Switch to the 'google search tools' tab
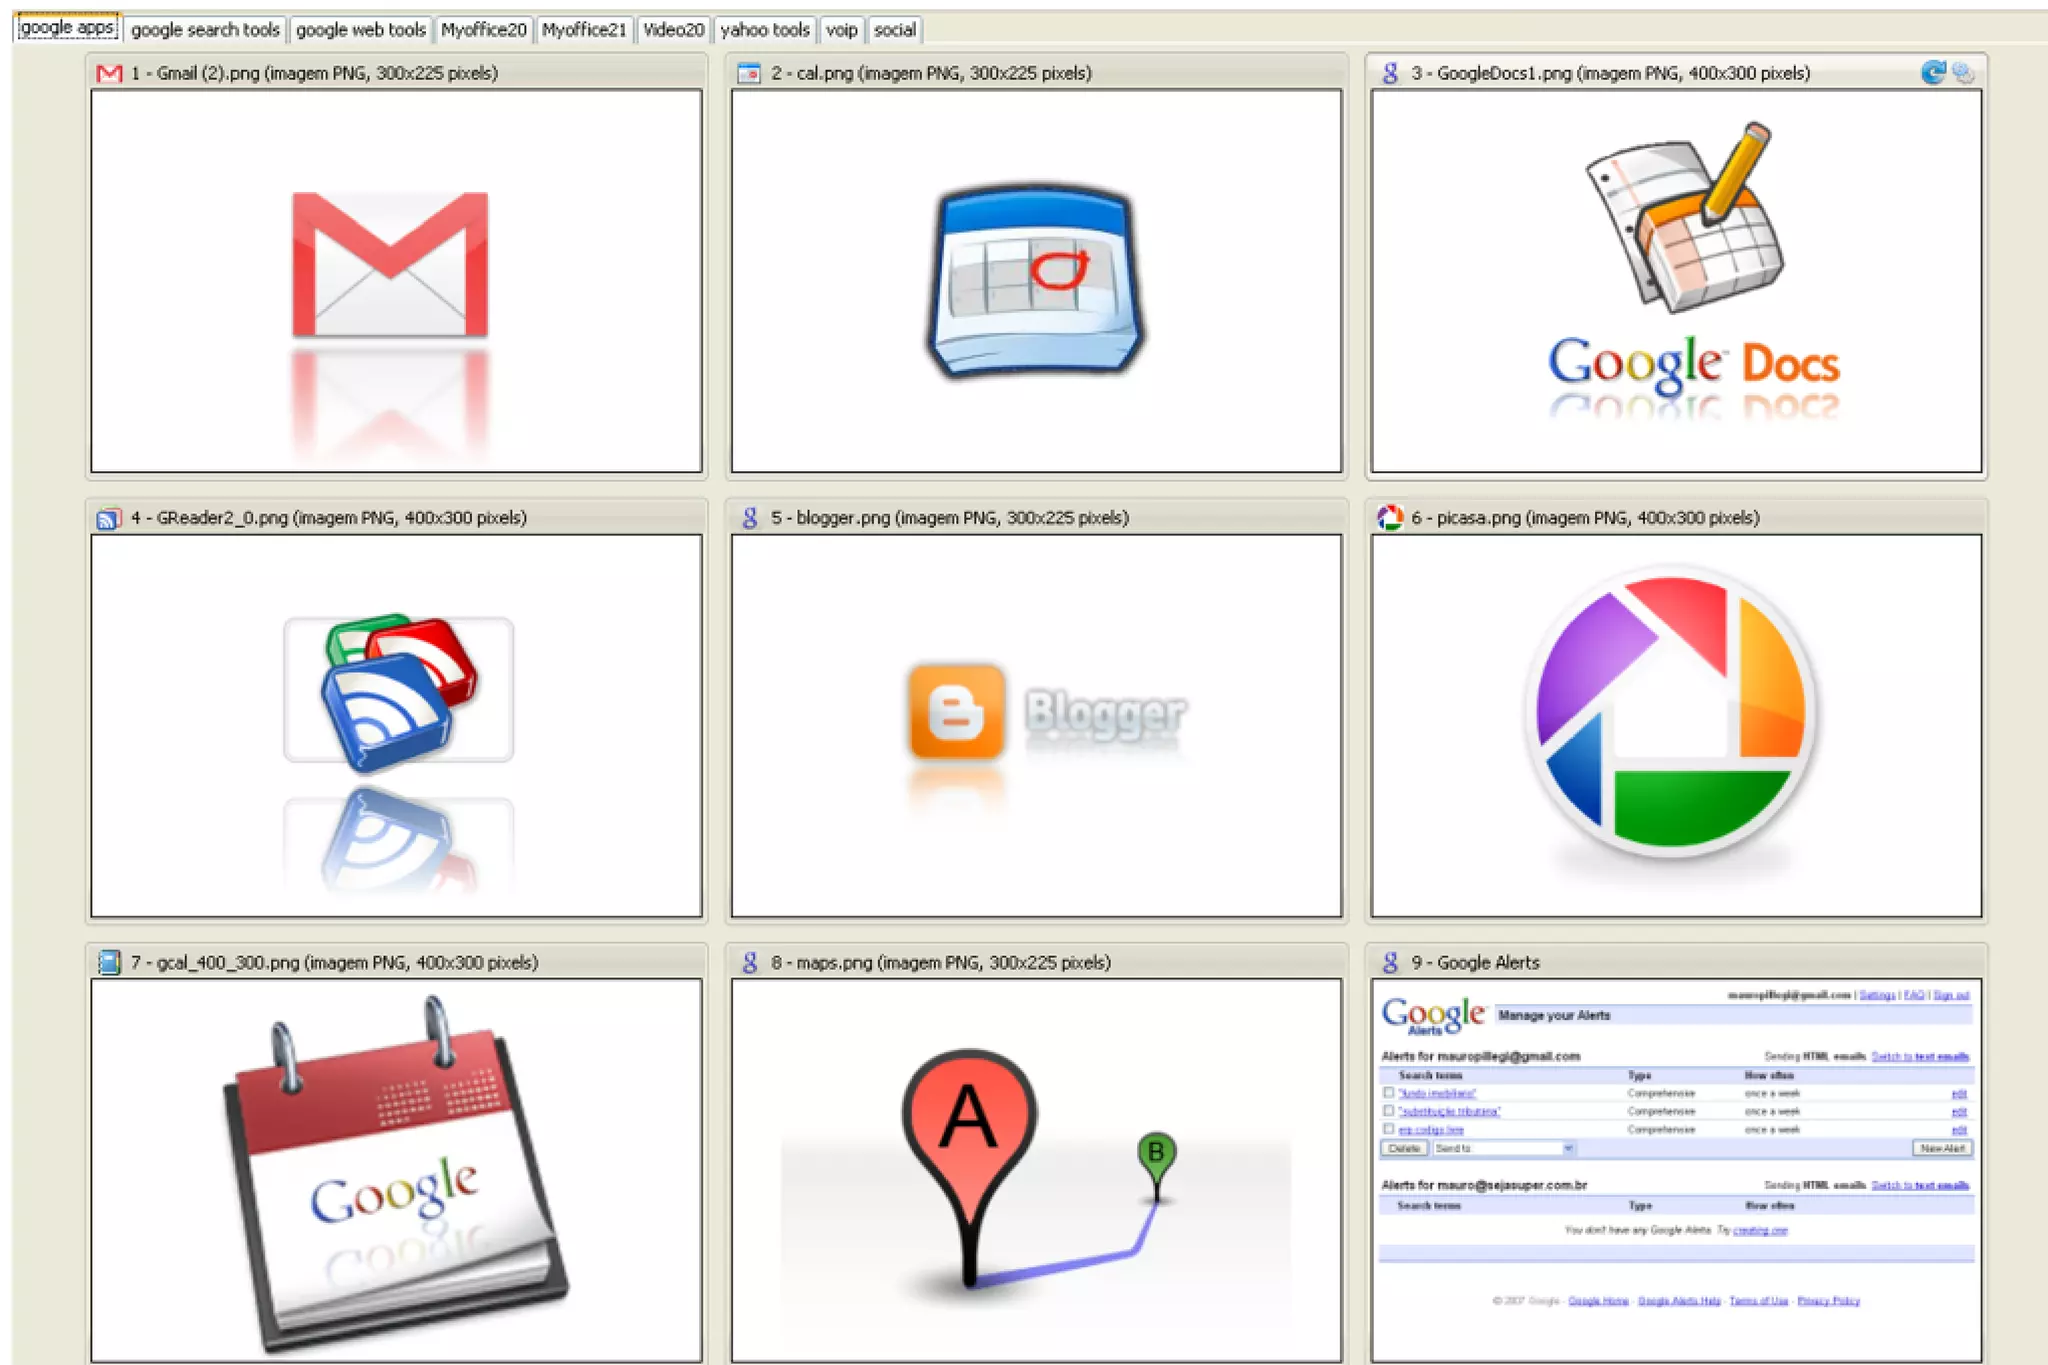The image size is (2048, 1365). [205, 30]
